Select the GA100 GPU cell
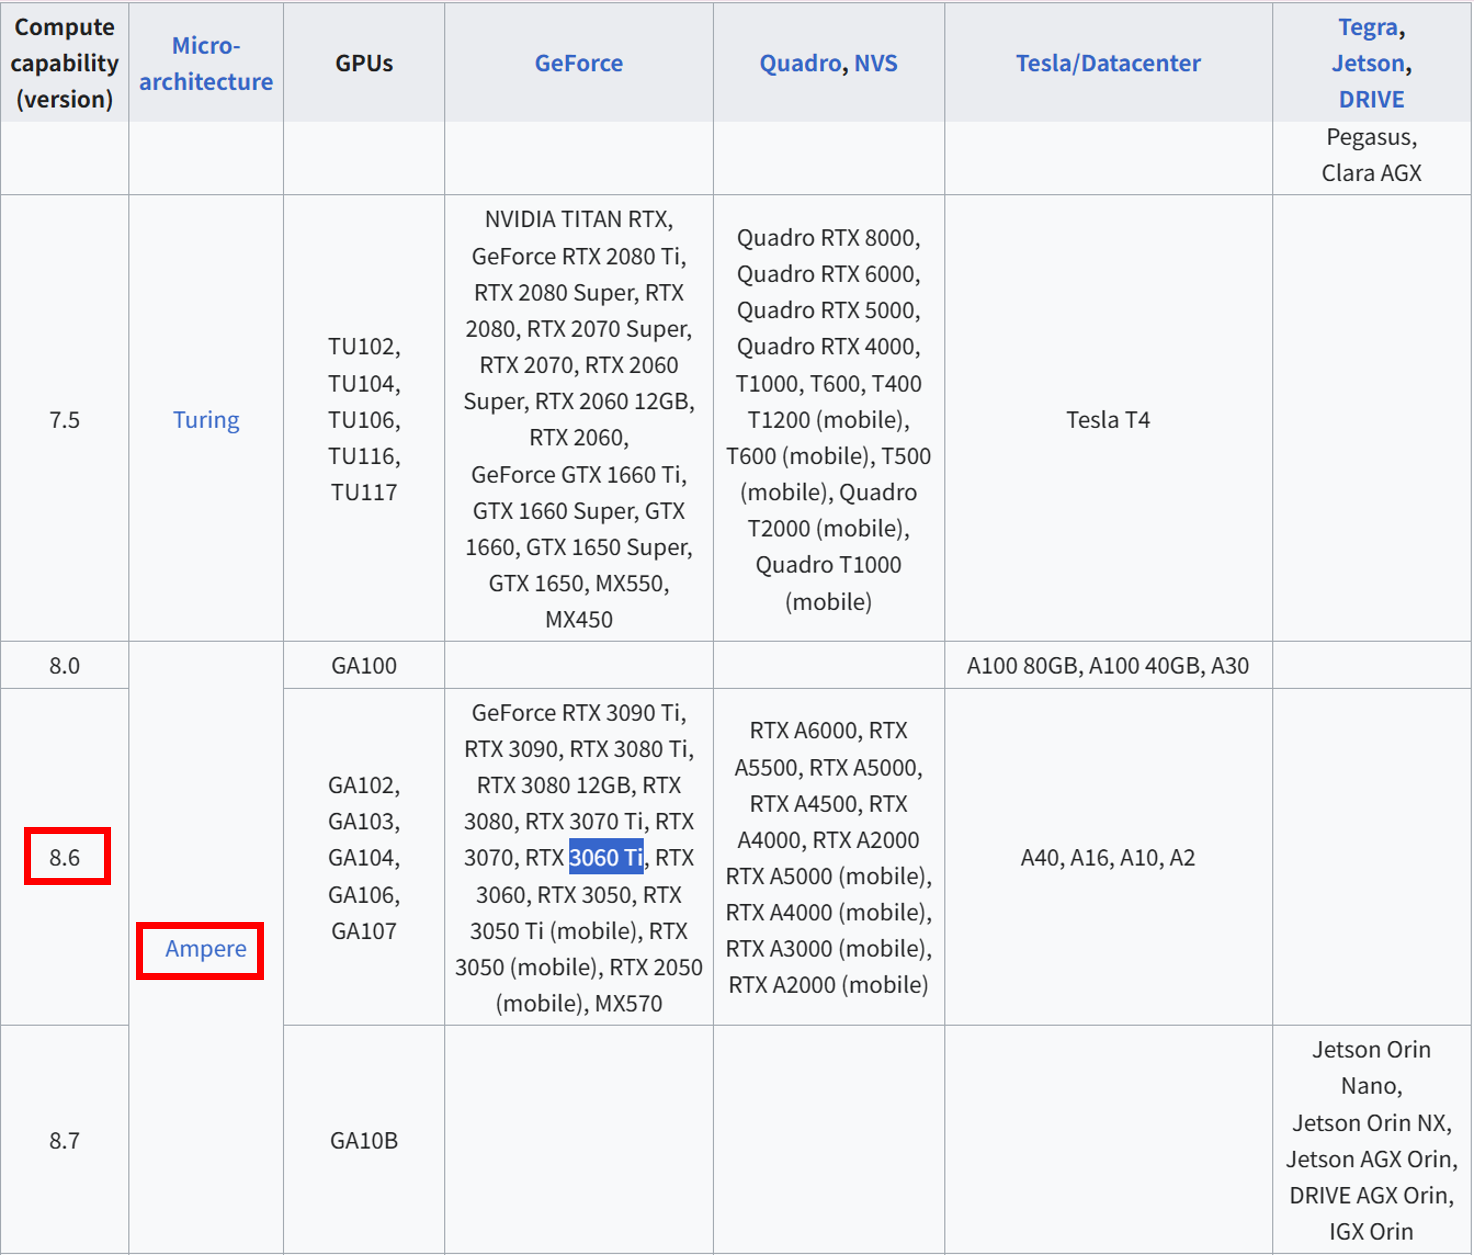1474x1255 pixels. pyautogui.click(x=364, y=665)
